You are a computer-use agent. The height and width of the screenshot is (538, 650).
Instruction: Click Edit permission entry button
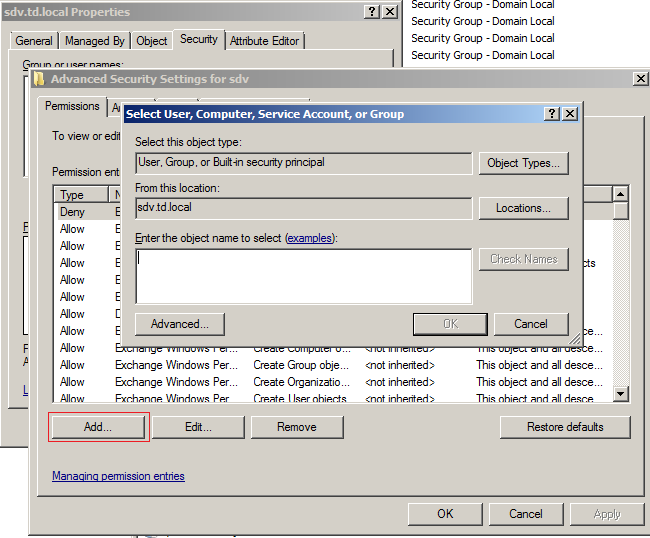pyautogui.click(x=198, y=427)
